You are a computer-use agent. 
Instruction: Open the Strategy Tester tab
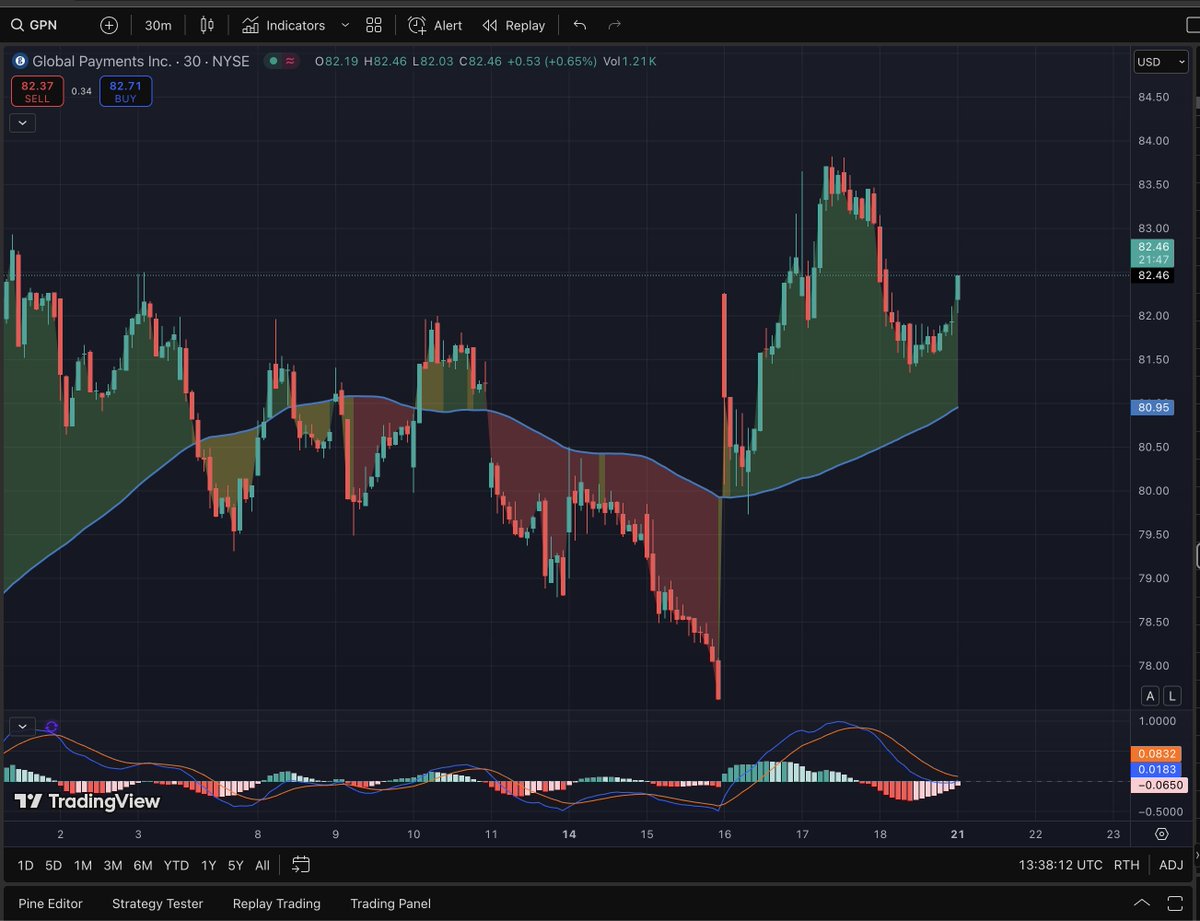(157, 903)
